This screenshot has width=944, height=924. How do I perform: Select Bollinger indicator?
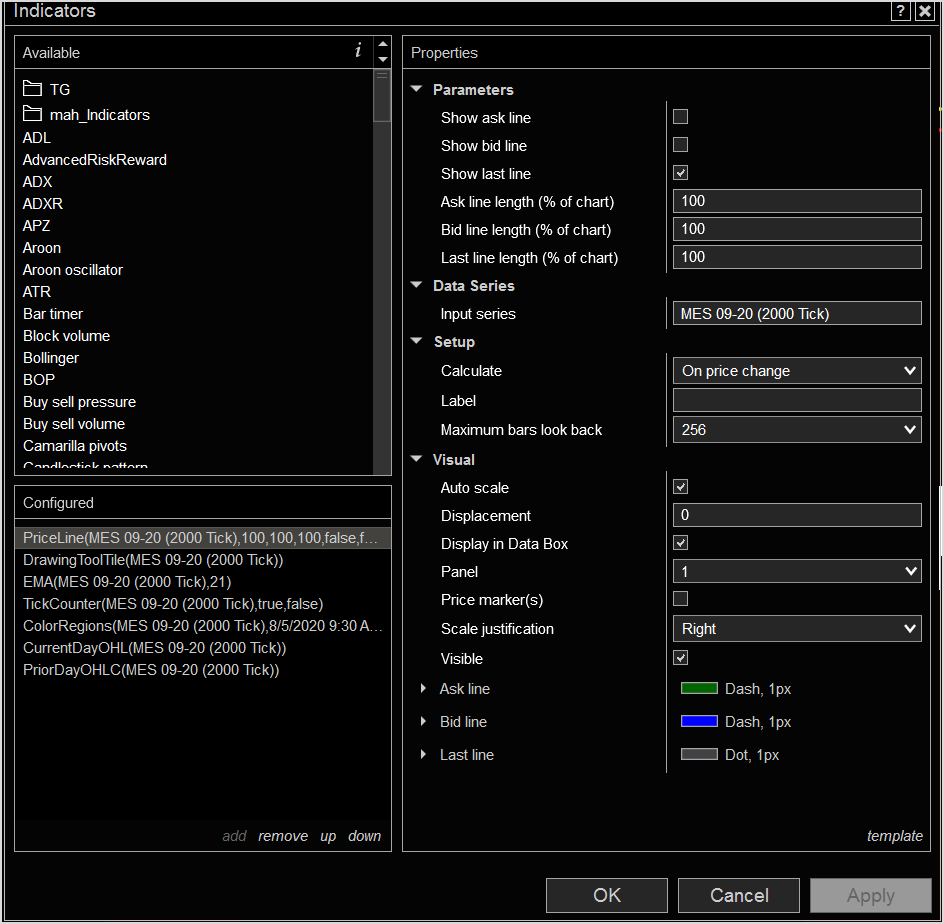click(51, 358)
